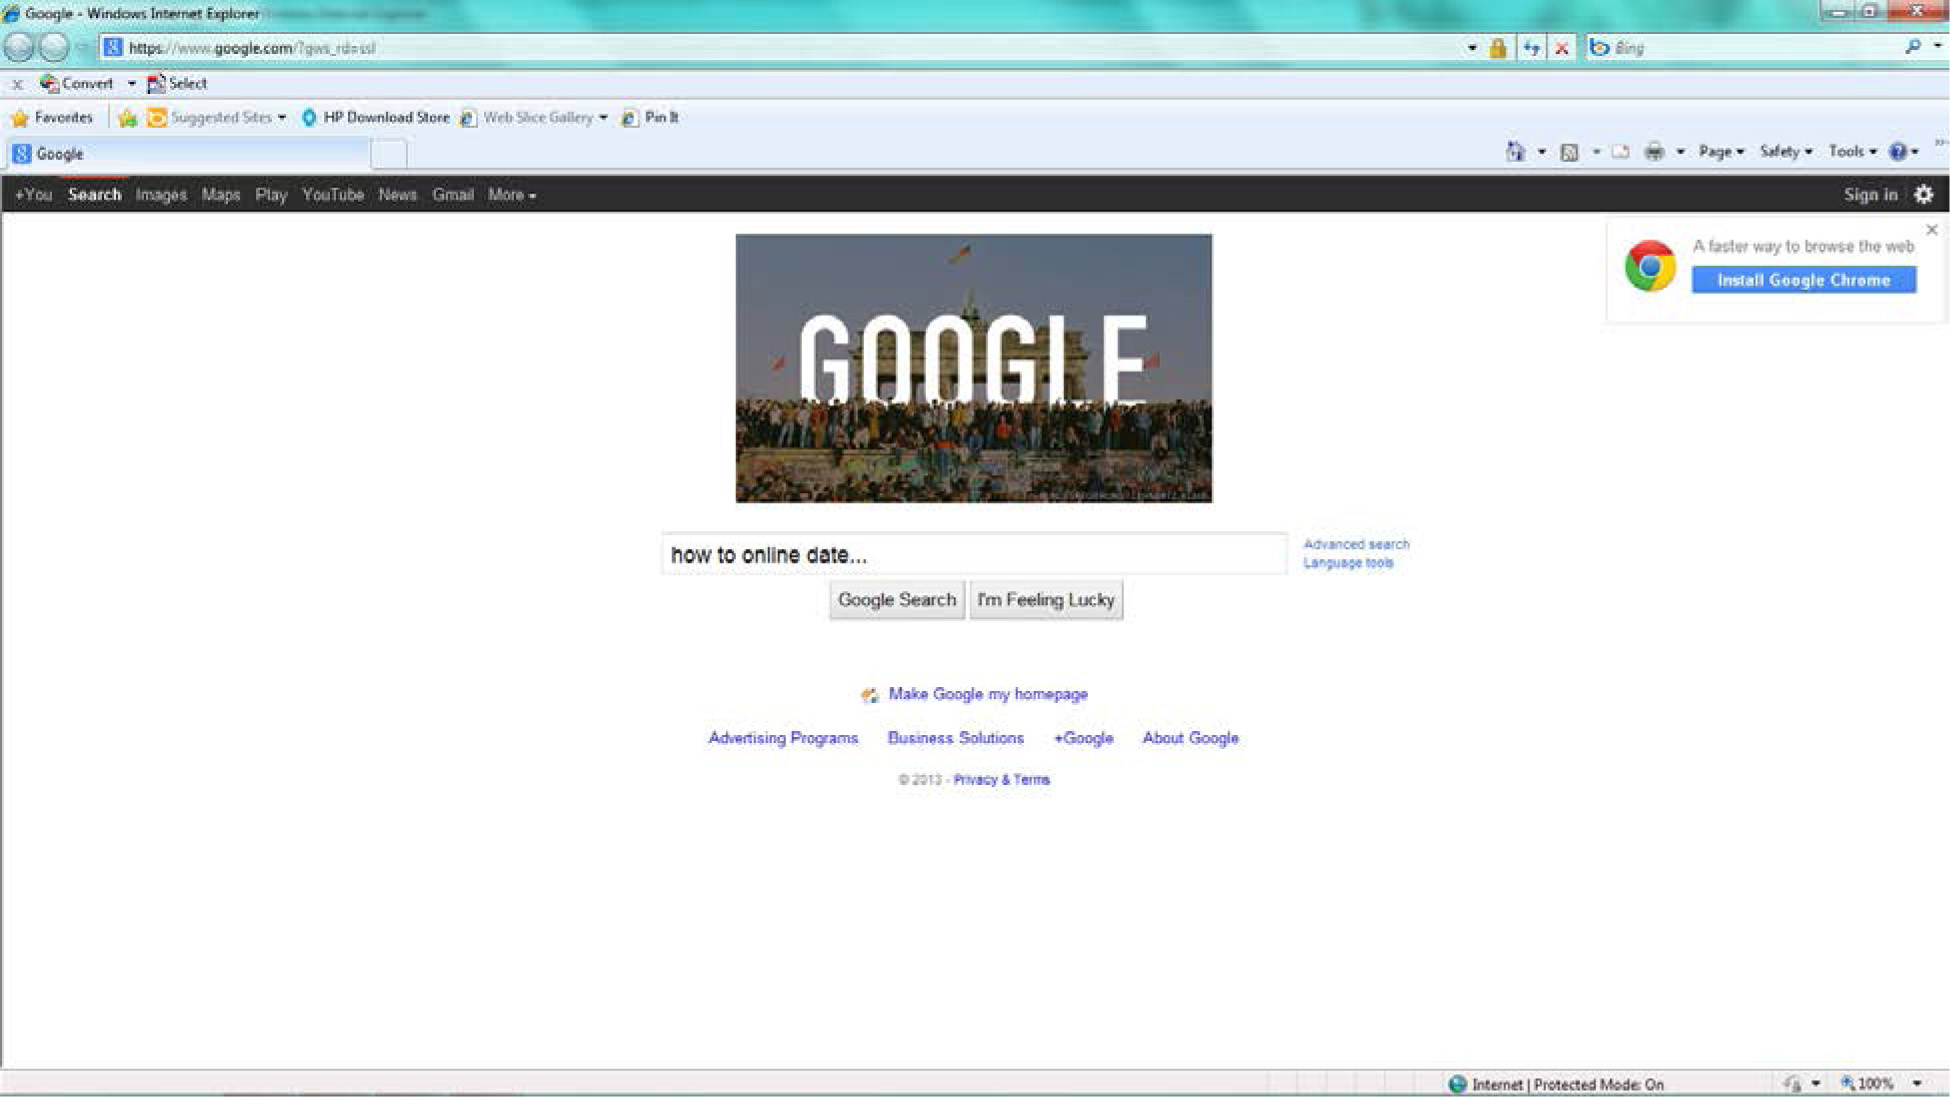Click the RSS feeds icon
This screenshot has width=1950, height=1097.
coord(1569,152)
